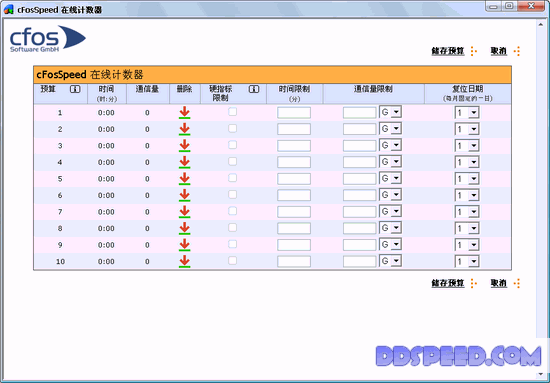Open reset day dropdown for budget 2
The image size is (550, 383).
(x=467, y=129)
